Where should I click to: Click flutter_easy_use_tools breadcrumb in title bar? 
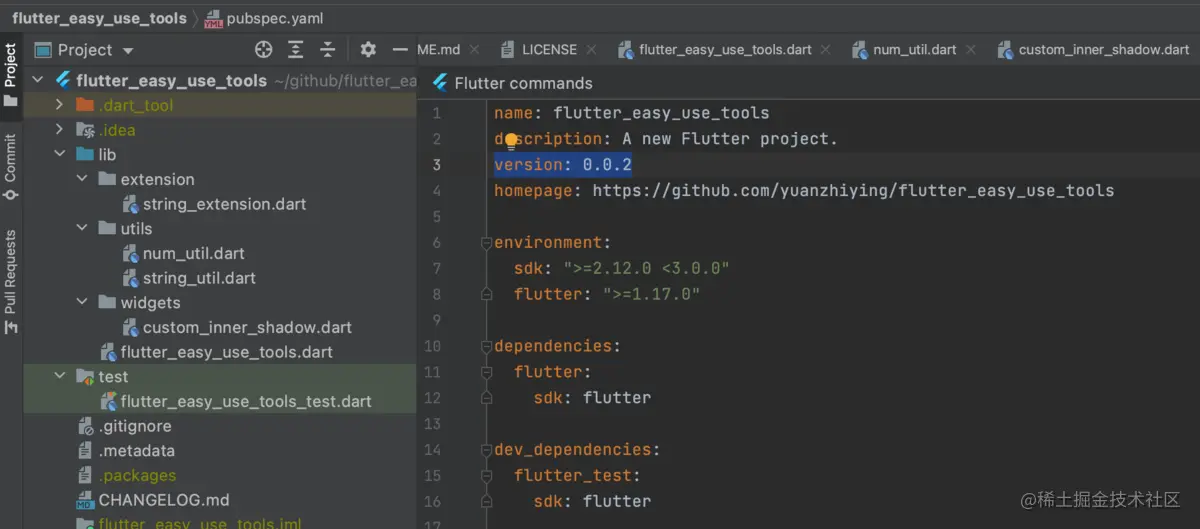(x=99, y=18)
